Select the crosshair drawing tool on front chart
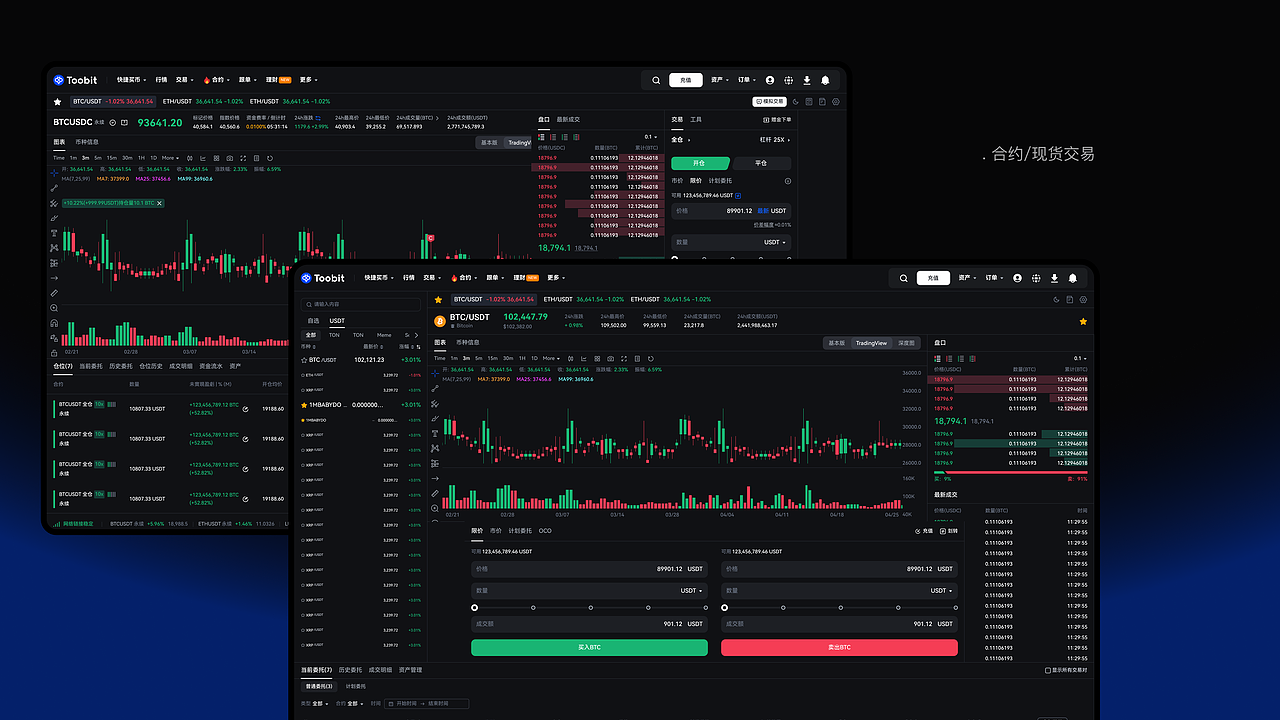Screen dimensions: 1280x720 point(435,373)
